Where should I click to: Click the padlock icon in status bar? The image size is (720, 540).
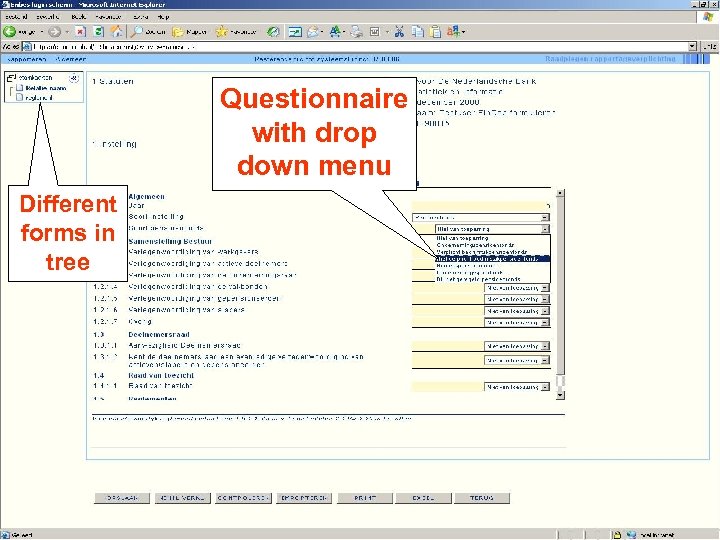[617, 535]
